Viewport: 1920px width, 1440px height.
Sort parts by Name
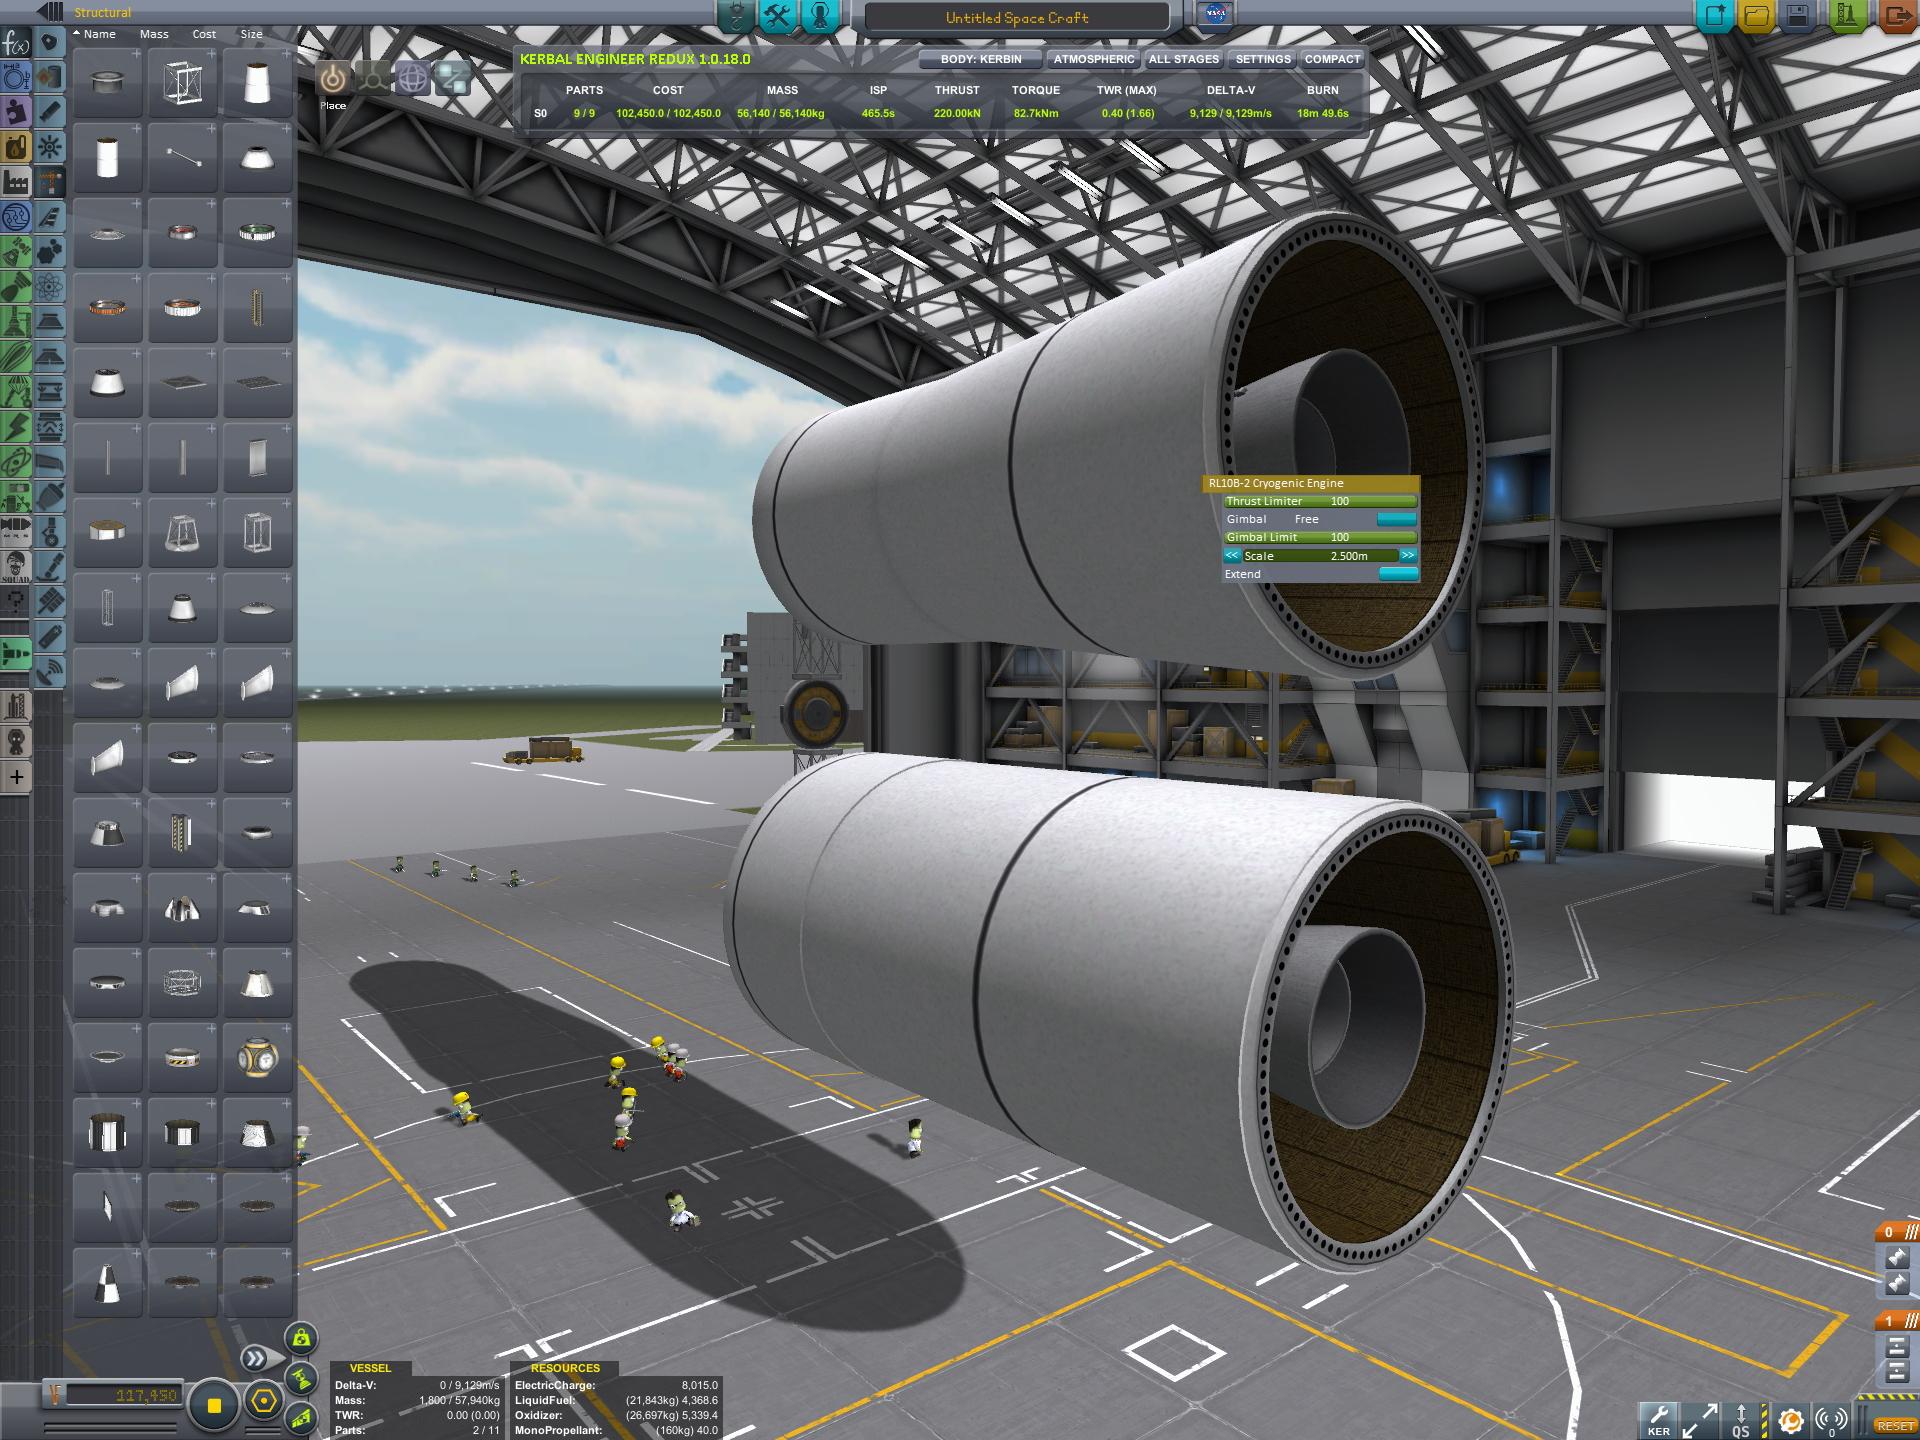point(99,34)
